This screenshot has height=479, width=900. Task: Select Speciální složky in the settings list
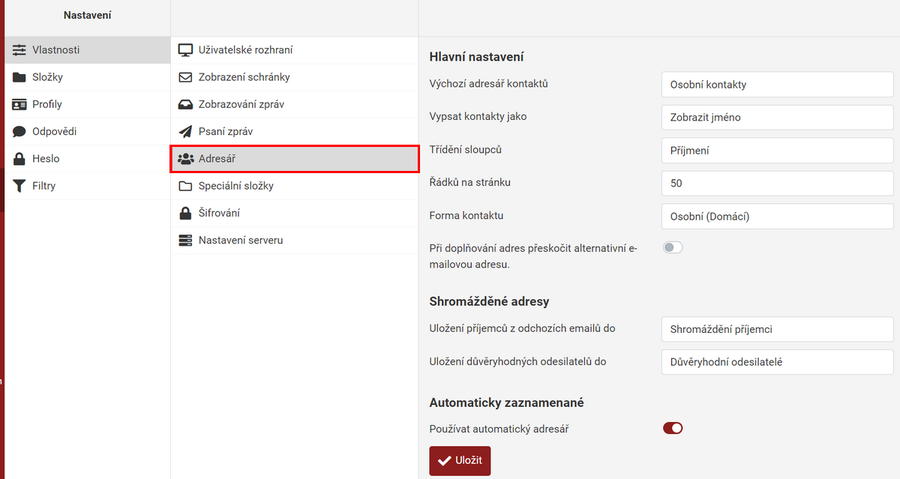(243, 186)
